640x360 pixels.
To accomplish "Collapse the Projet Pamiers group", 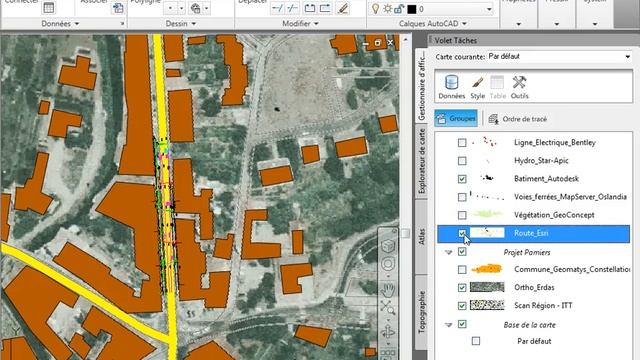I will click(x=449, y=252).
